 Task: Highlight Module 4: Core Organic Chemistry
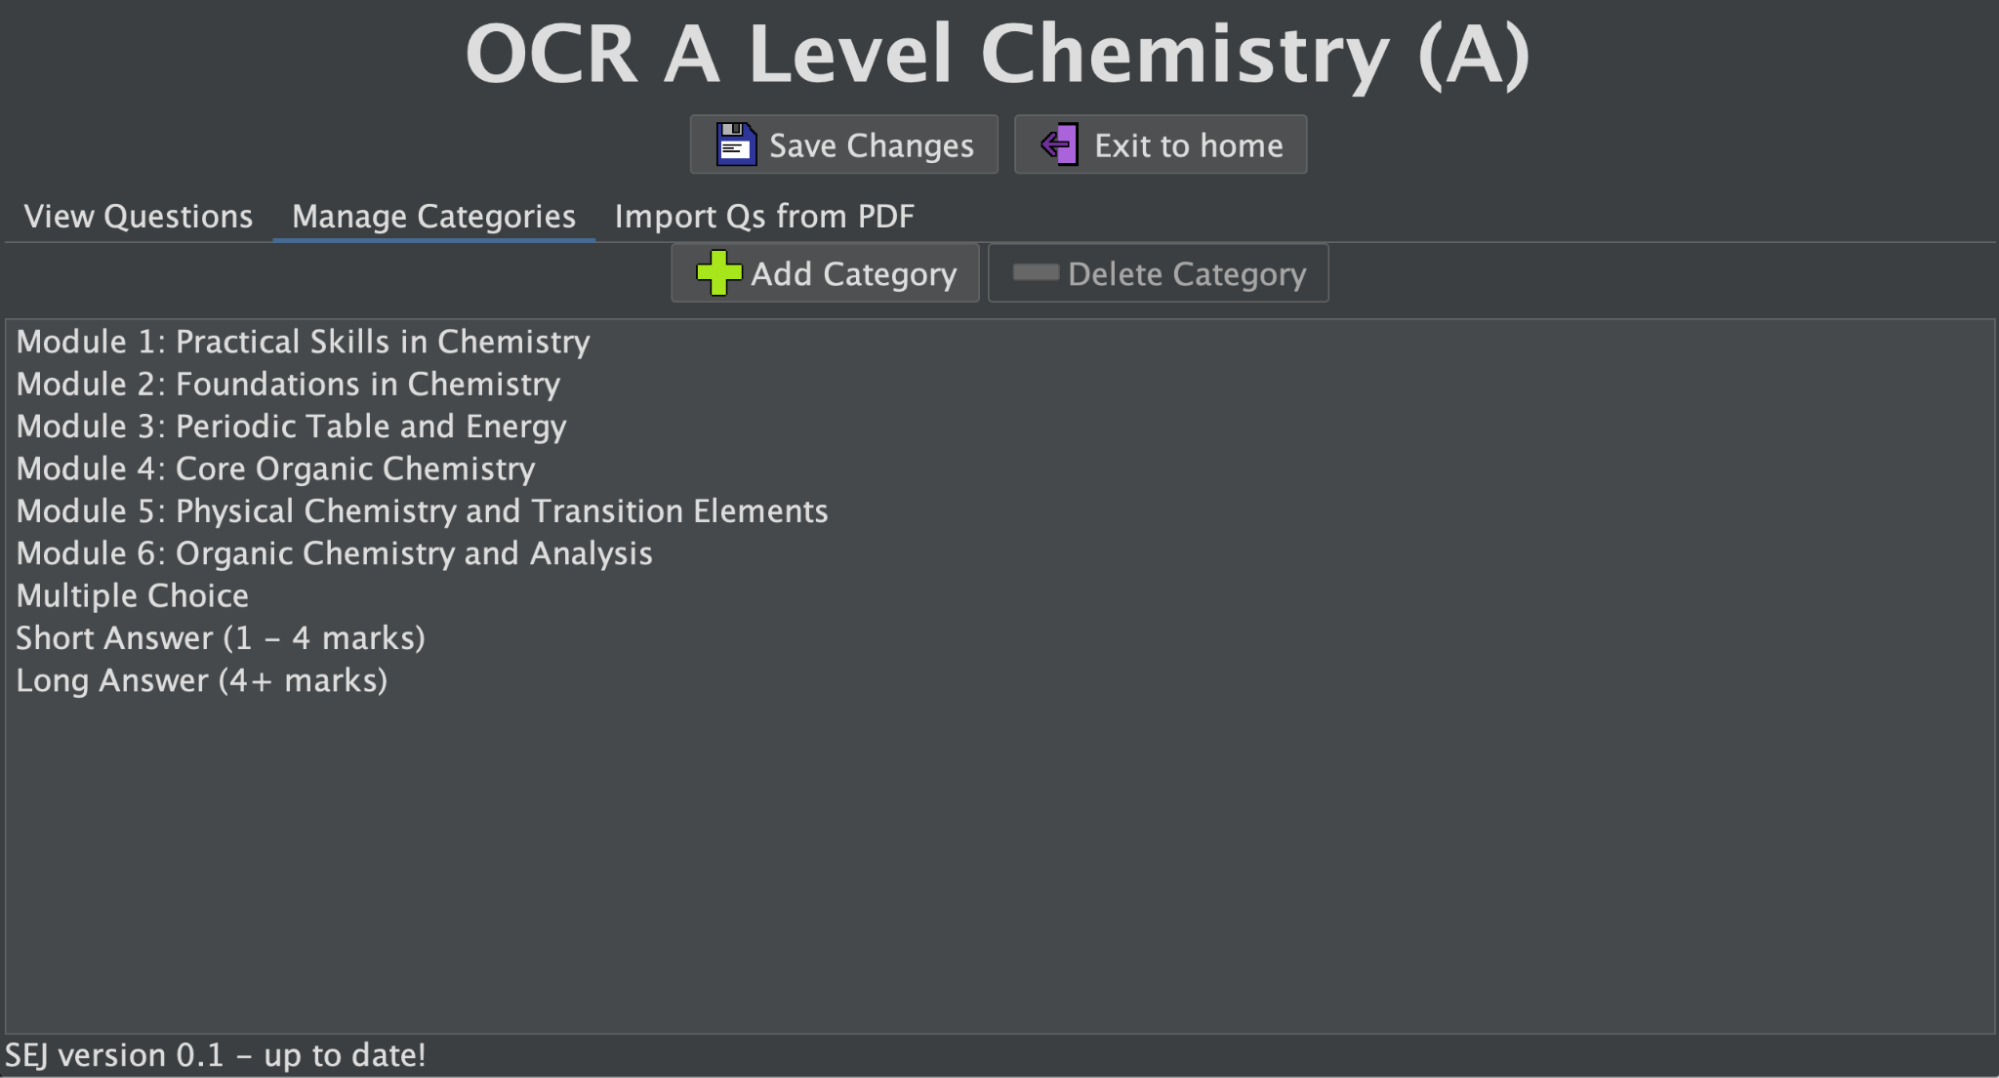276,469
